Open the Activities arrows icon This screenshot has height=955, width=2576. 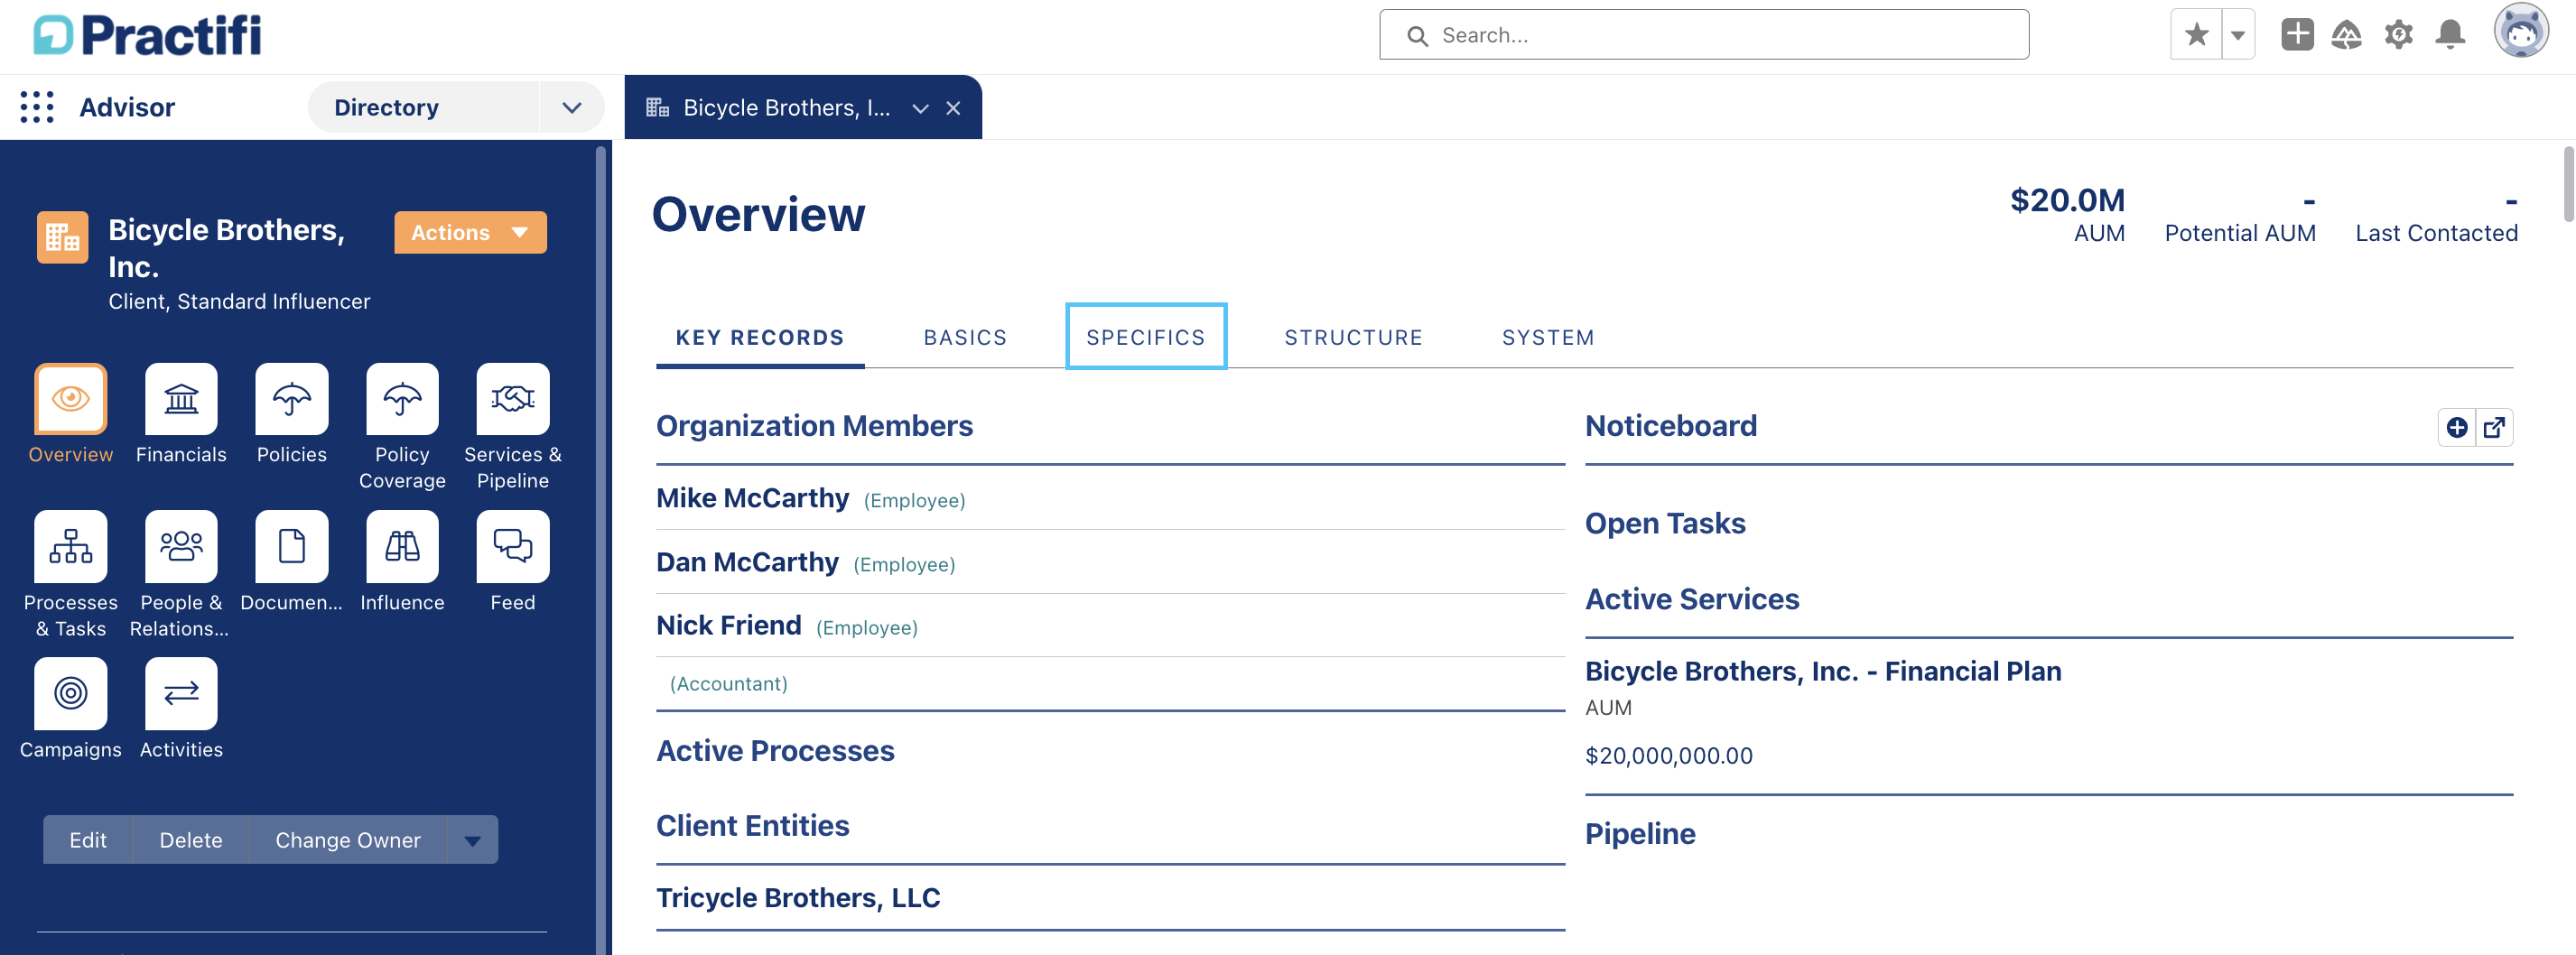pyautogui.click(x=181, y=693)
